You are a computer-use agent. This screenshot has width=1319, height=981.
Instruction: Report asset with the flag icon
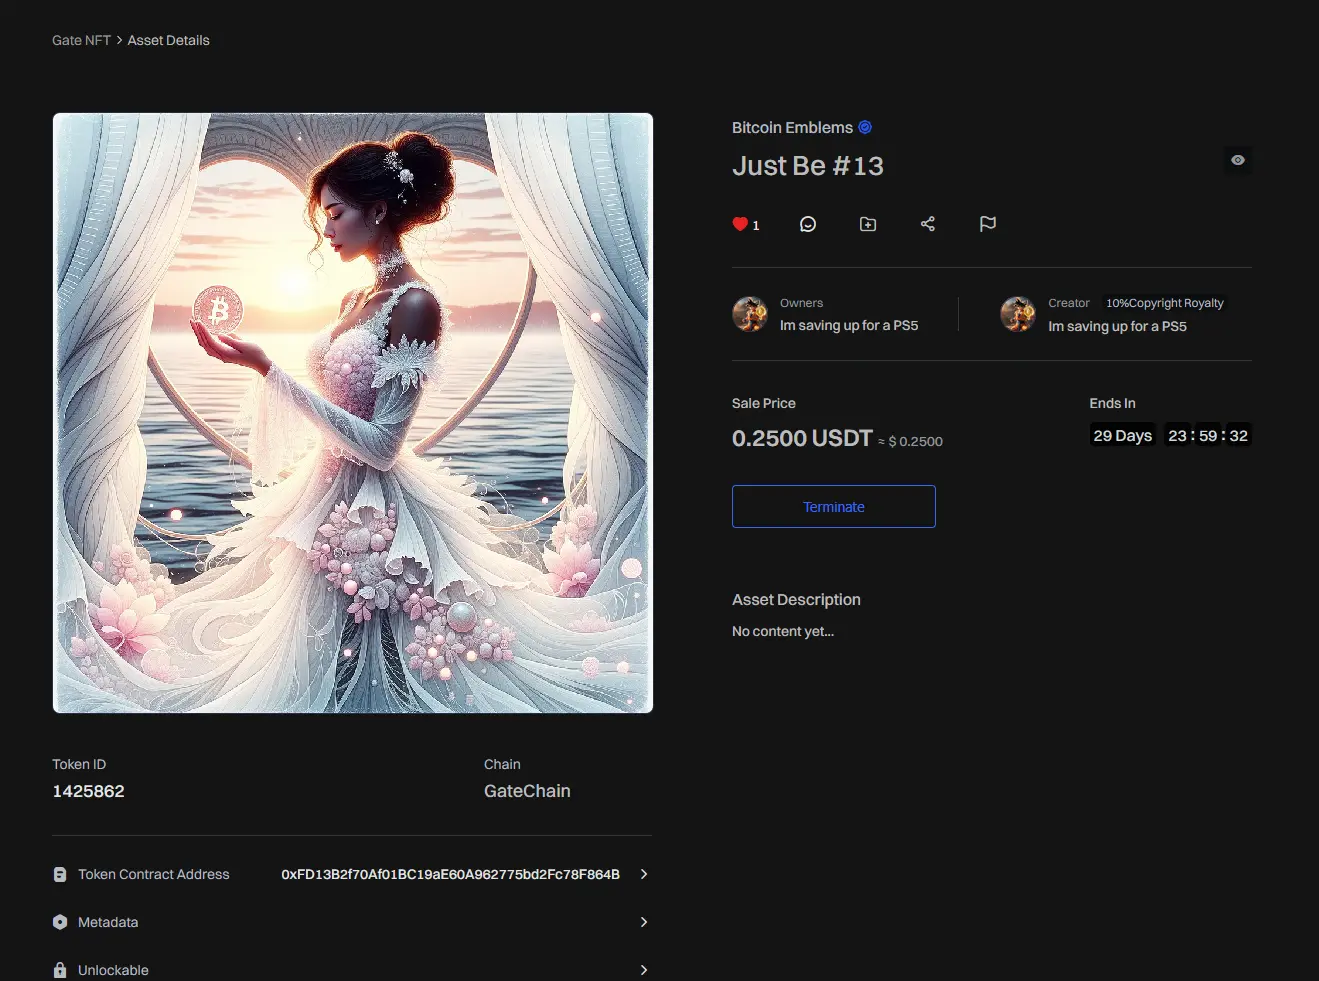988,224
